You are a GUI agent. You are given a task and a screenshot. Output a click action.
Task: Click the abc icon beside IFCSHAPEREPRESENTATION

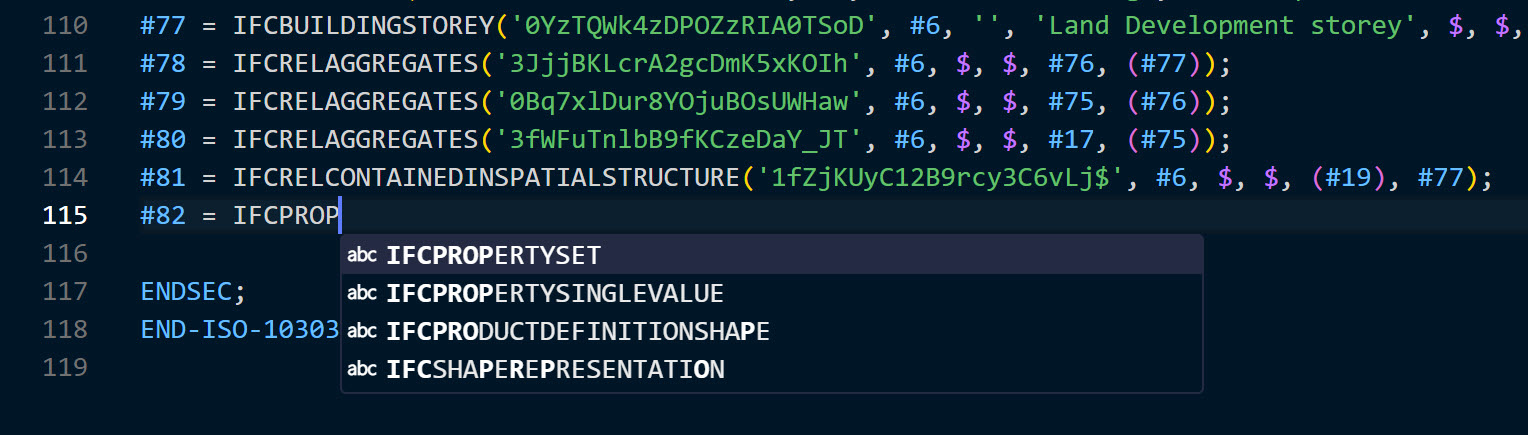[362, 369]
